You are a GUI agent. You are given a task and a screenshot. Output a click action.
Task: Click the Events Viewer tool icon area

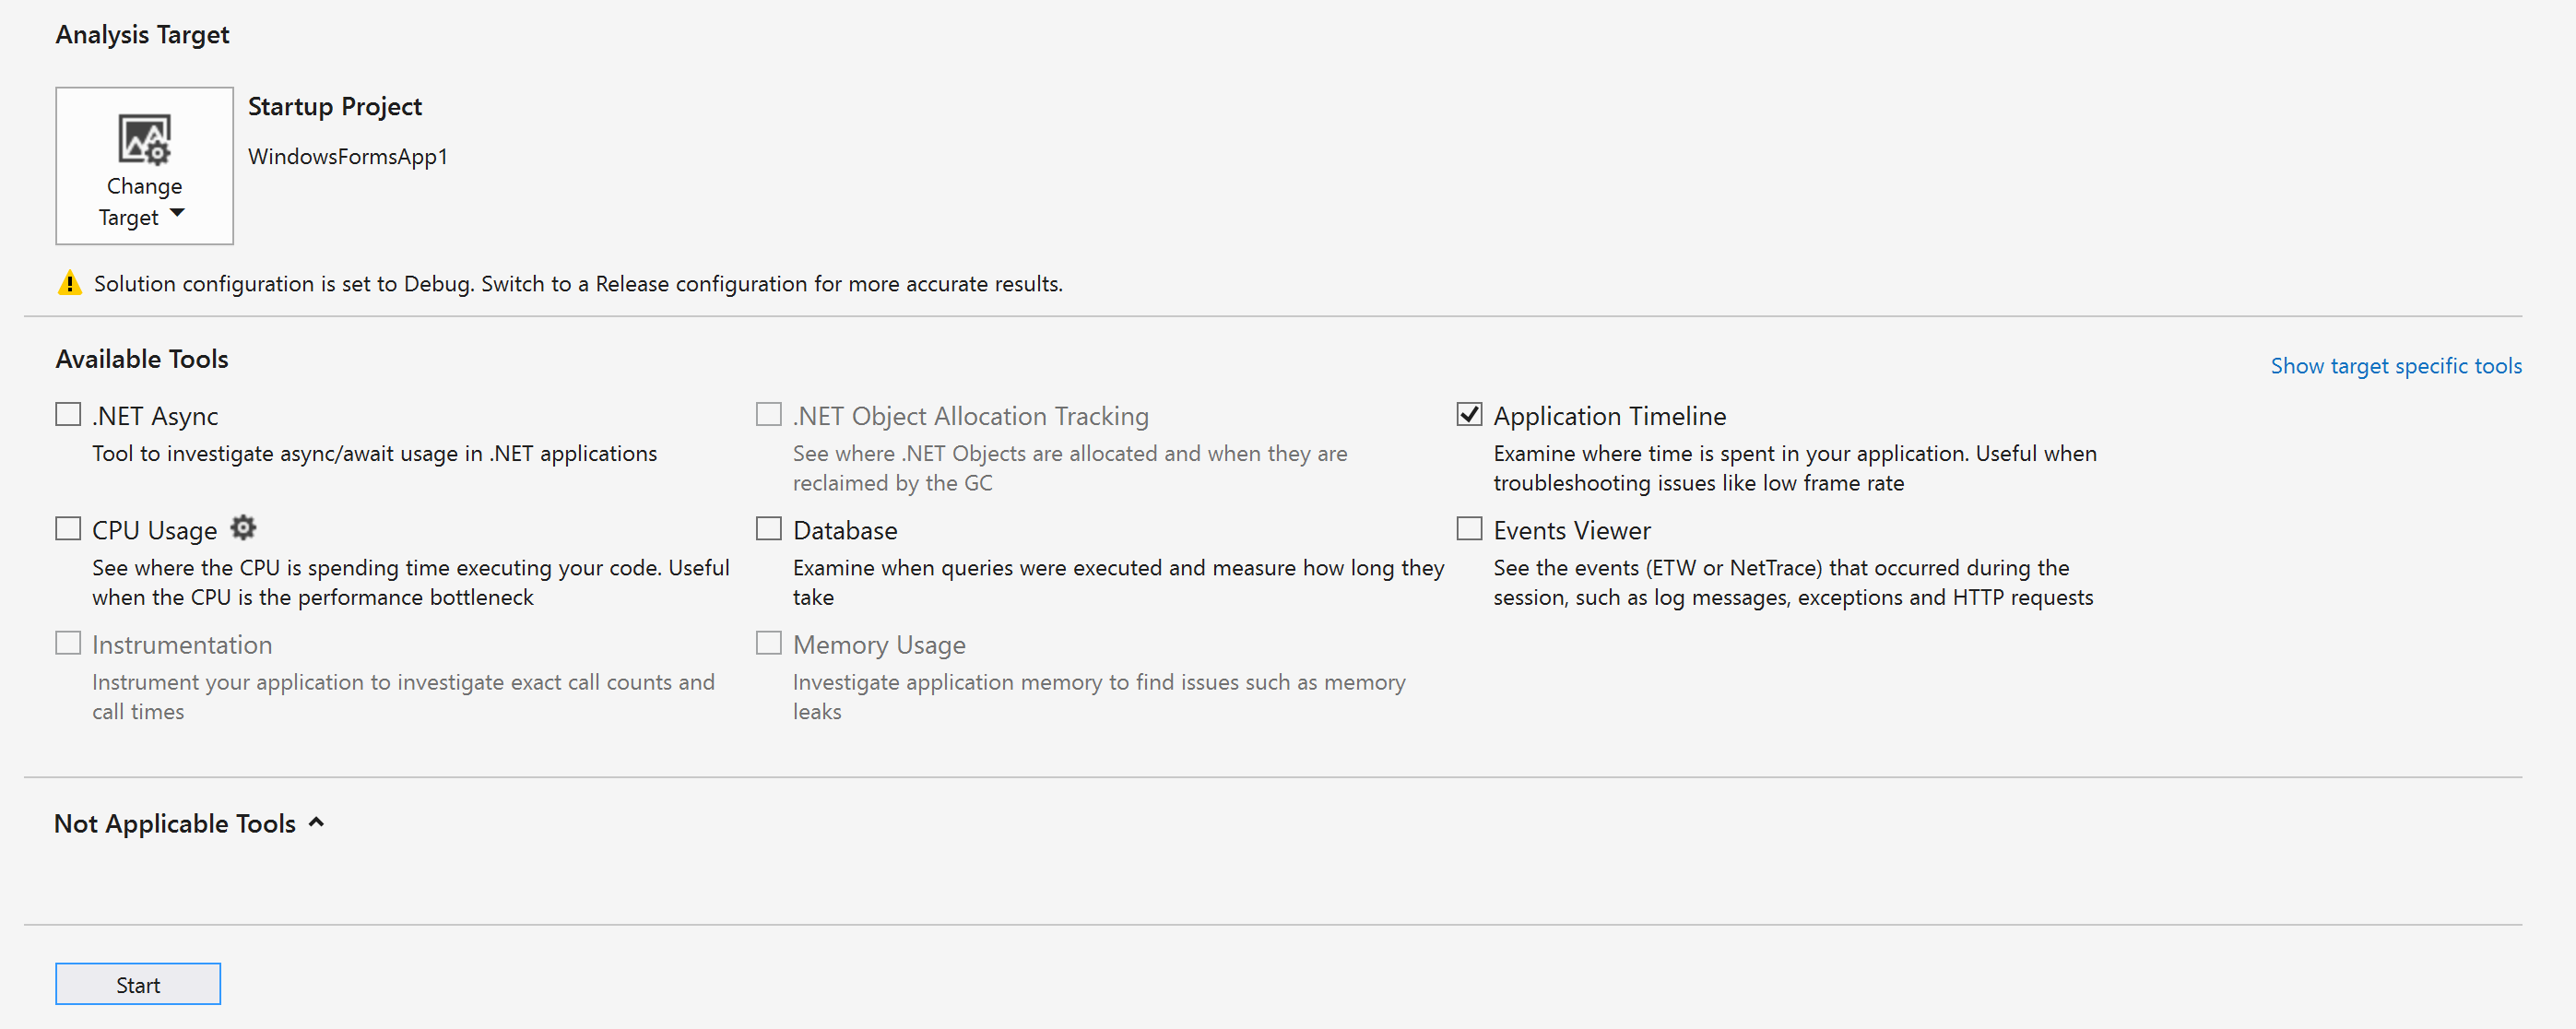(x=1469, y=529)
